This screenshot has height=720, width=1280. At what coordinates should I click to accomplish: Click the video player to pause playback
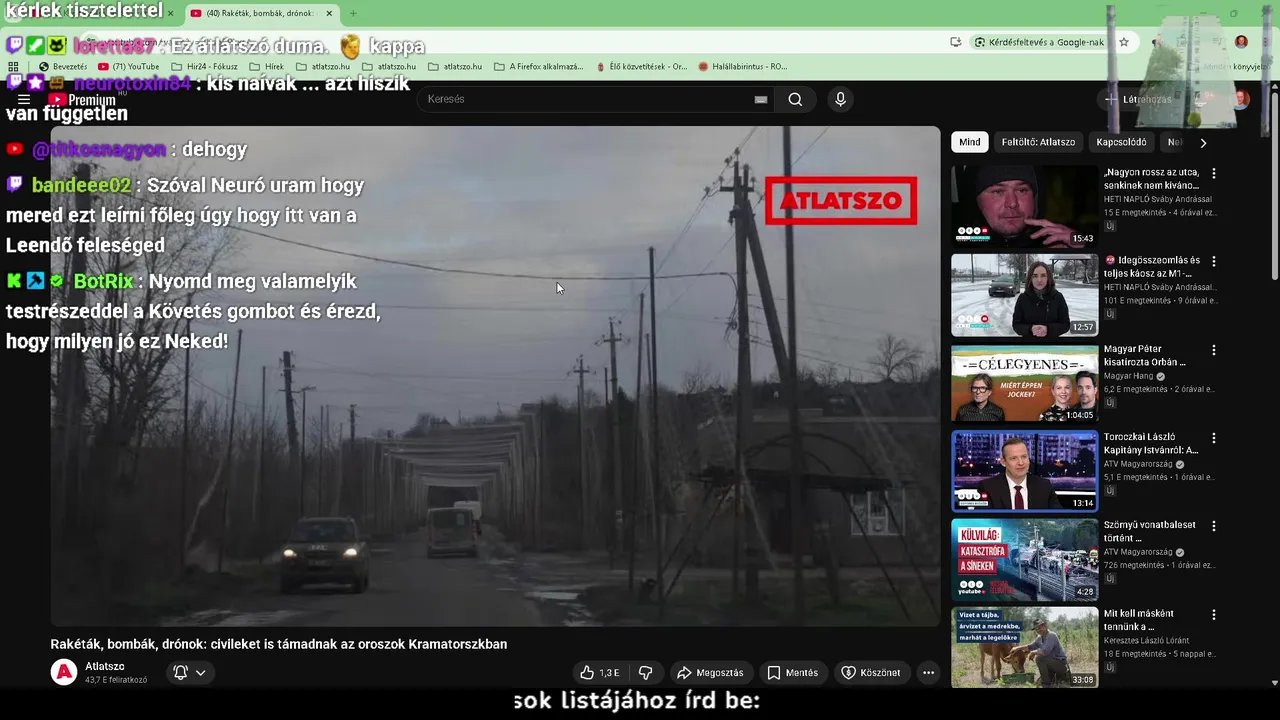495,376
